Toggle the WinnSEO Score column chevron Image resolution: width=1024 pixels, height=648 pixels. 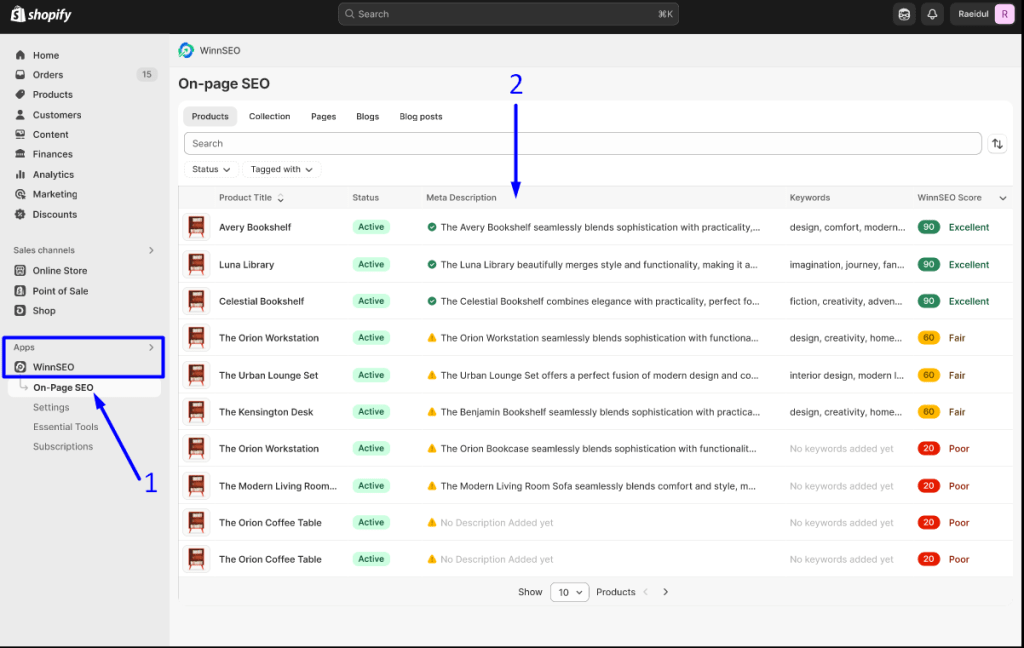pos(1002,198)
